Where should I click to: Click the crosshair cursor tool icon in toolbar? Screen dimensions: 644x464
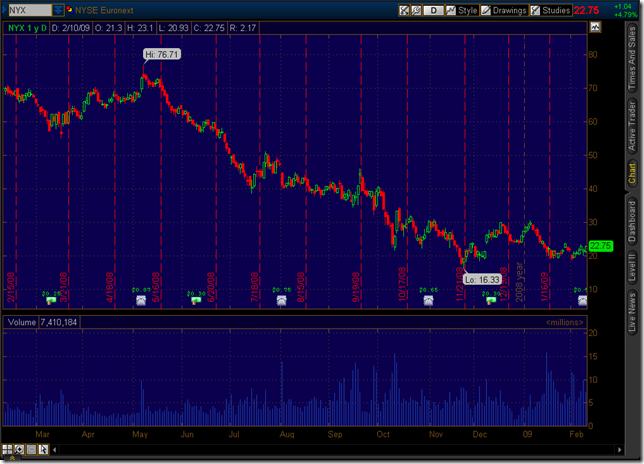click(x=404, y=10)
